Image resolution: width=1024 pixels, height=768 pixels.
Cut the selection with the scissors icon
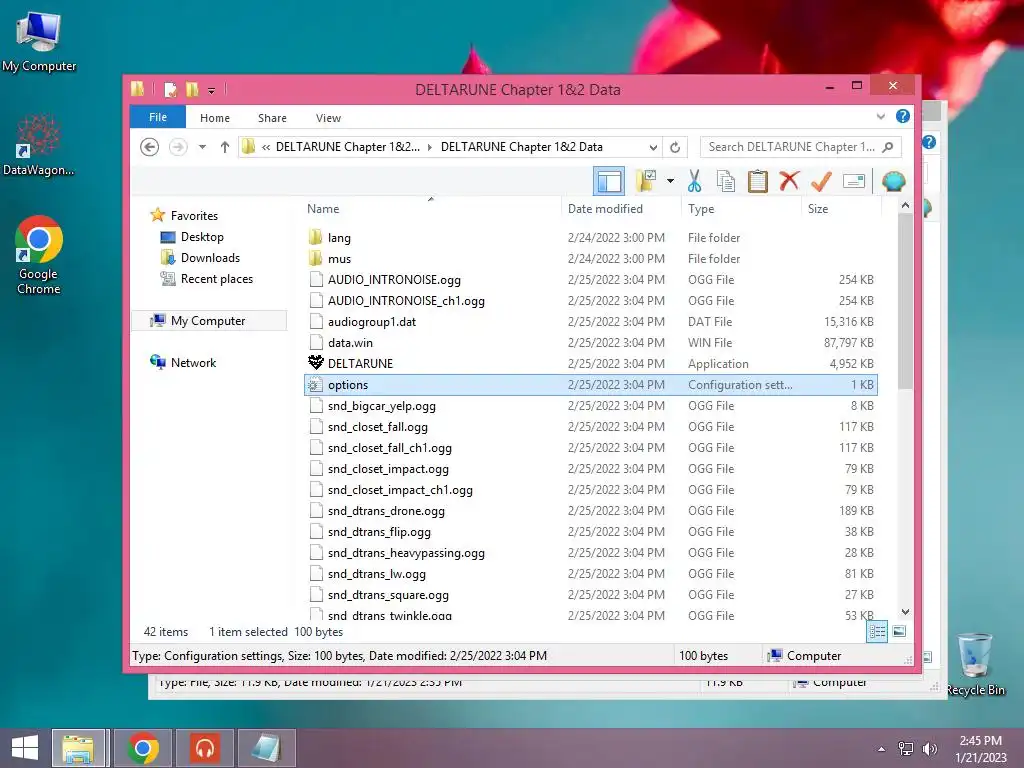pos(694,182)
